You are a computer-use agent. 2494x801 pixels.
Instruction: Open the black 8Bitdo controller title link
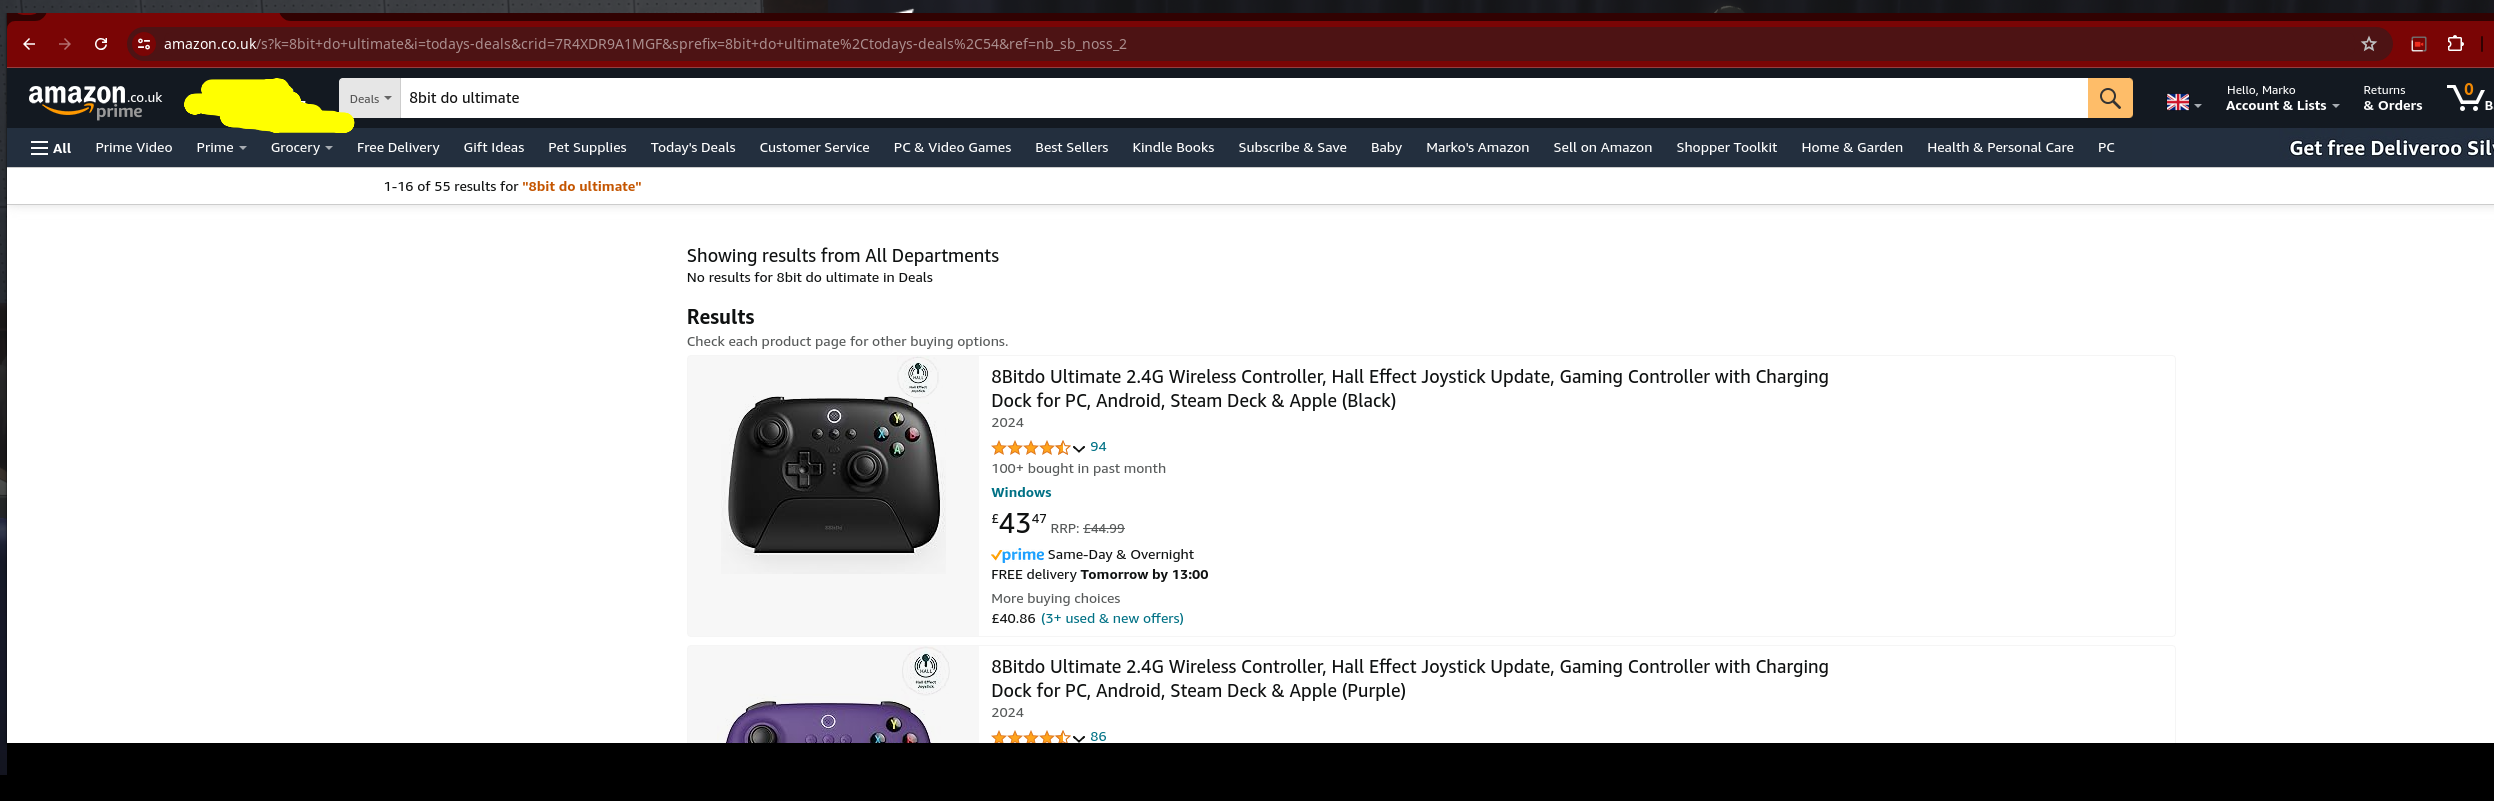1409,389
